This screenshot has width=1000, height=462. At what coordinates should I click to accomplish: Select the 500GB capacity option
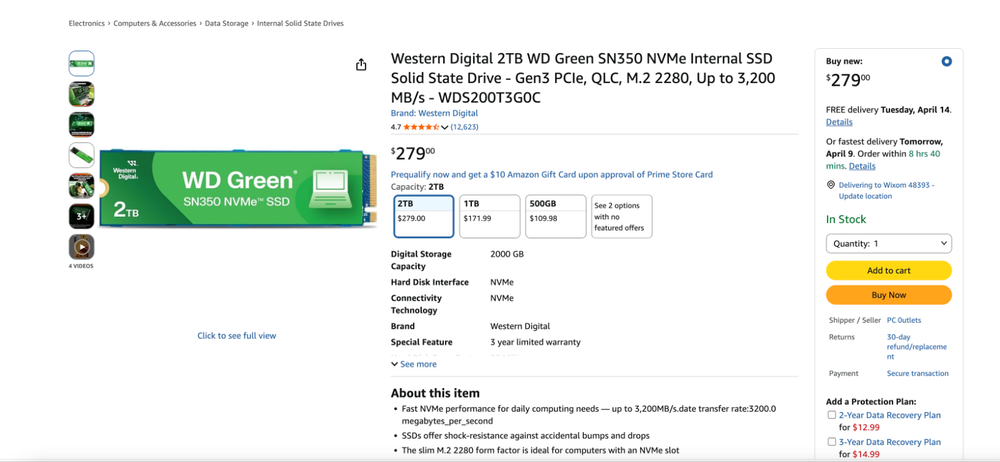[x=555, y=216]
